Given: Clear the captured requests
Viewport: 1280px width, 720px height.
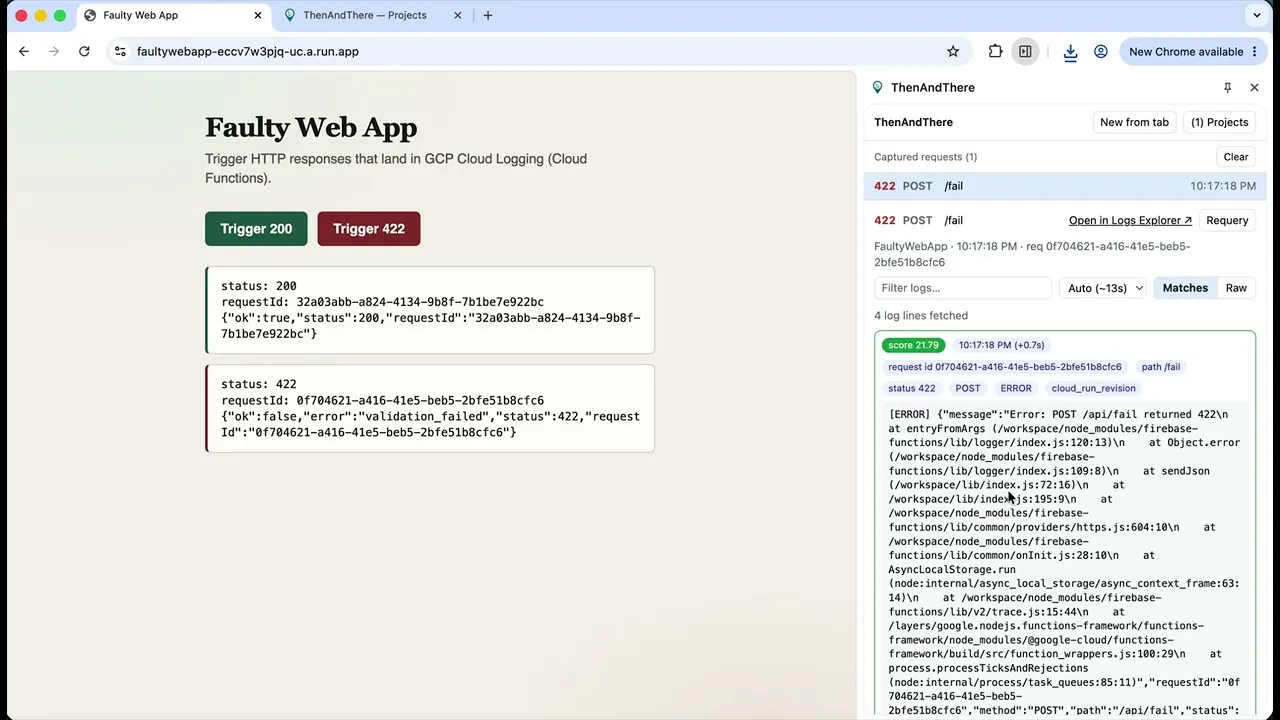Looking at the screenshot, I should (x=1236, y=157).
